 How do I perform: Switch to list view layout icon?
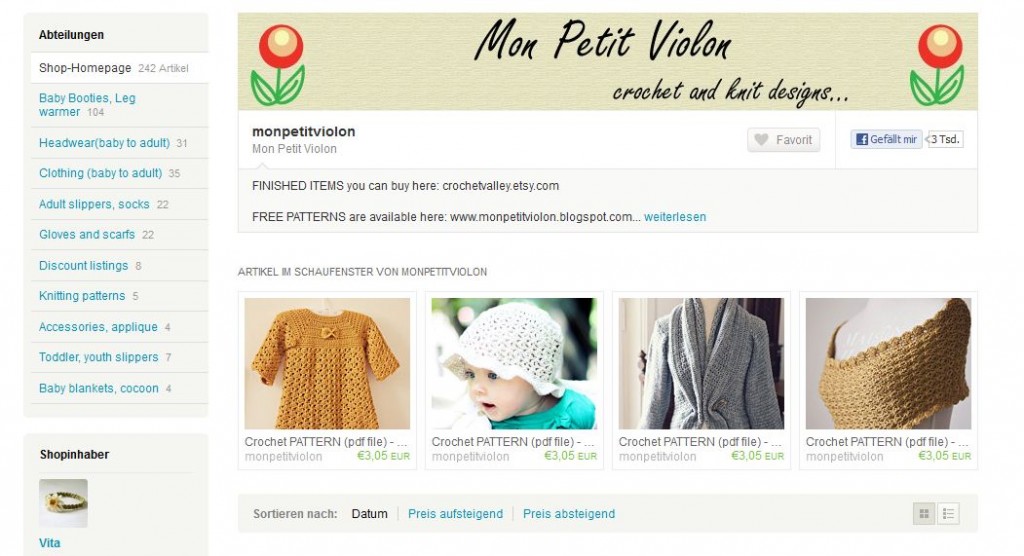pyautogui.click(x=948, y=514)
